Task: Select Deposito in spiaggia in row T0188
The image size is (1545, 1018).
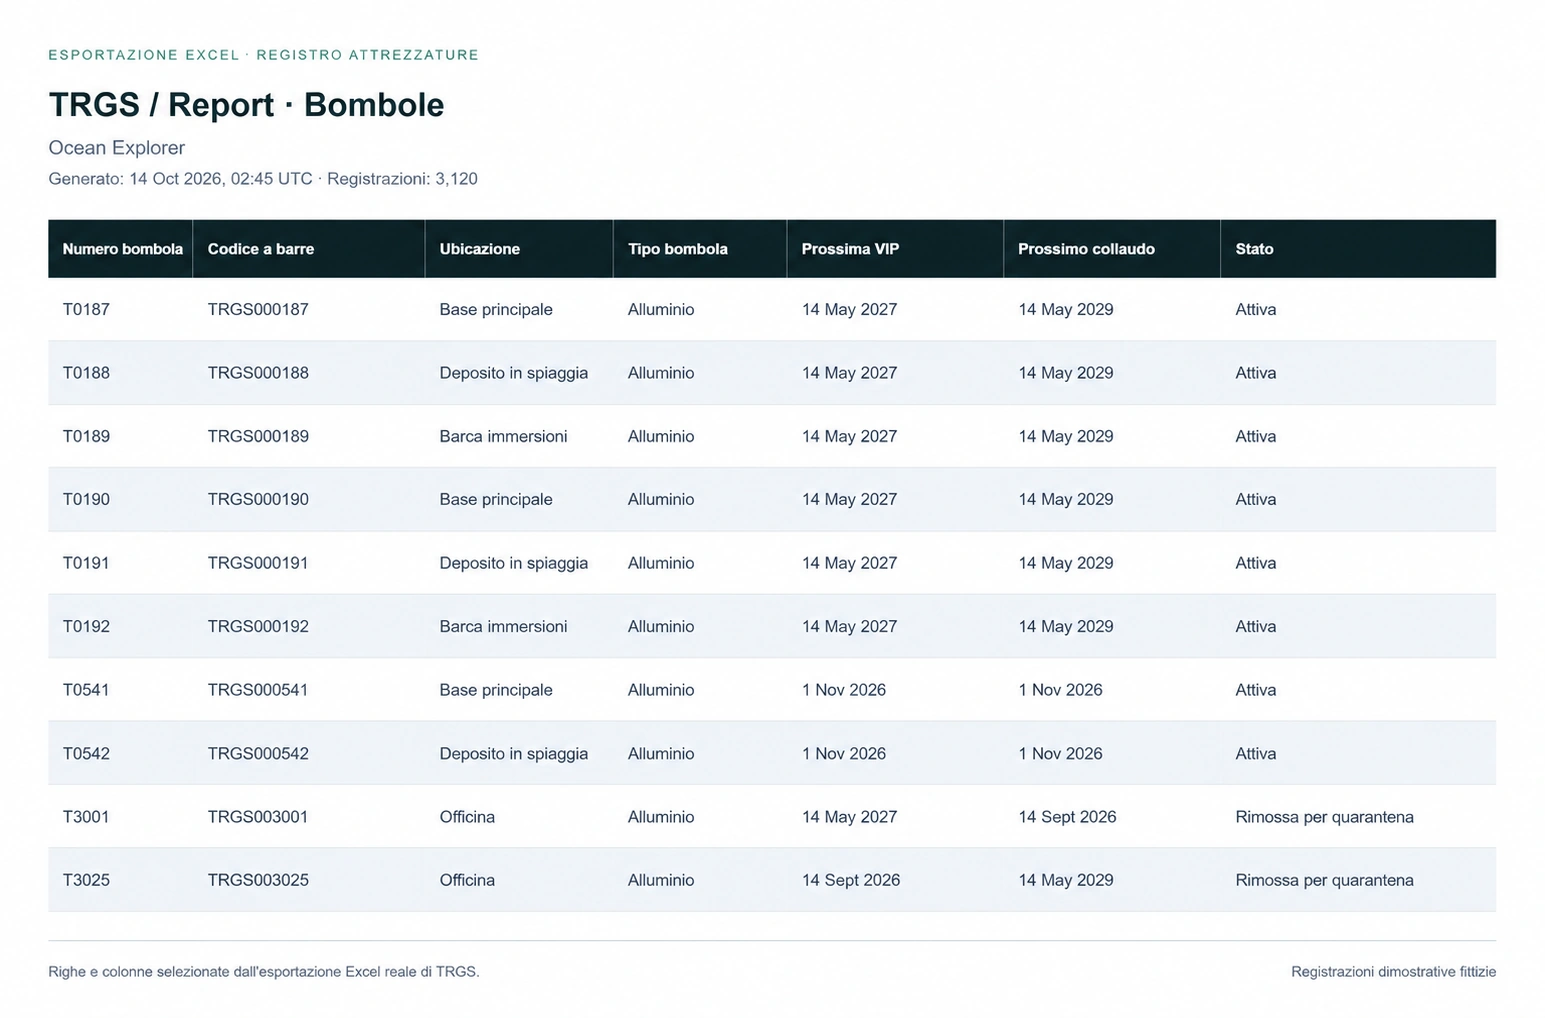Action: pyautogui.click(x=514, y=373)
